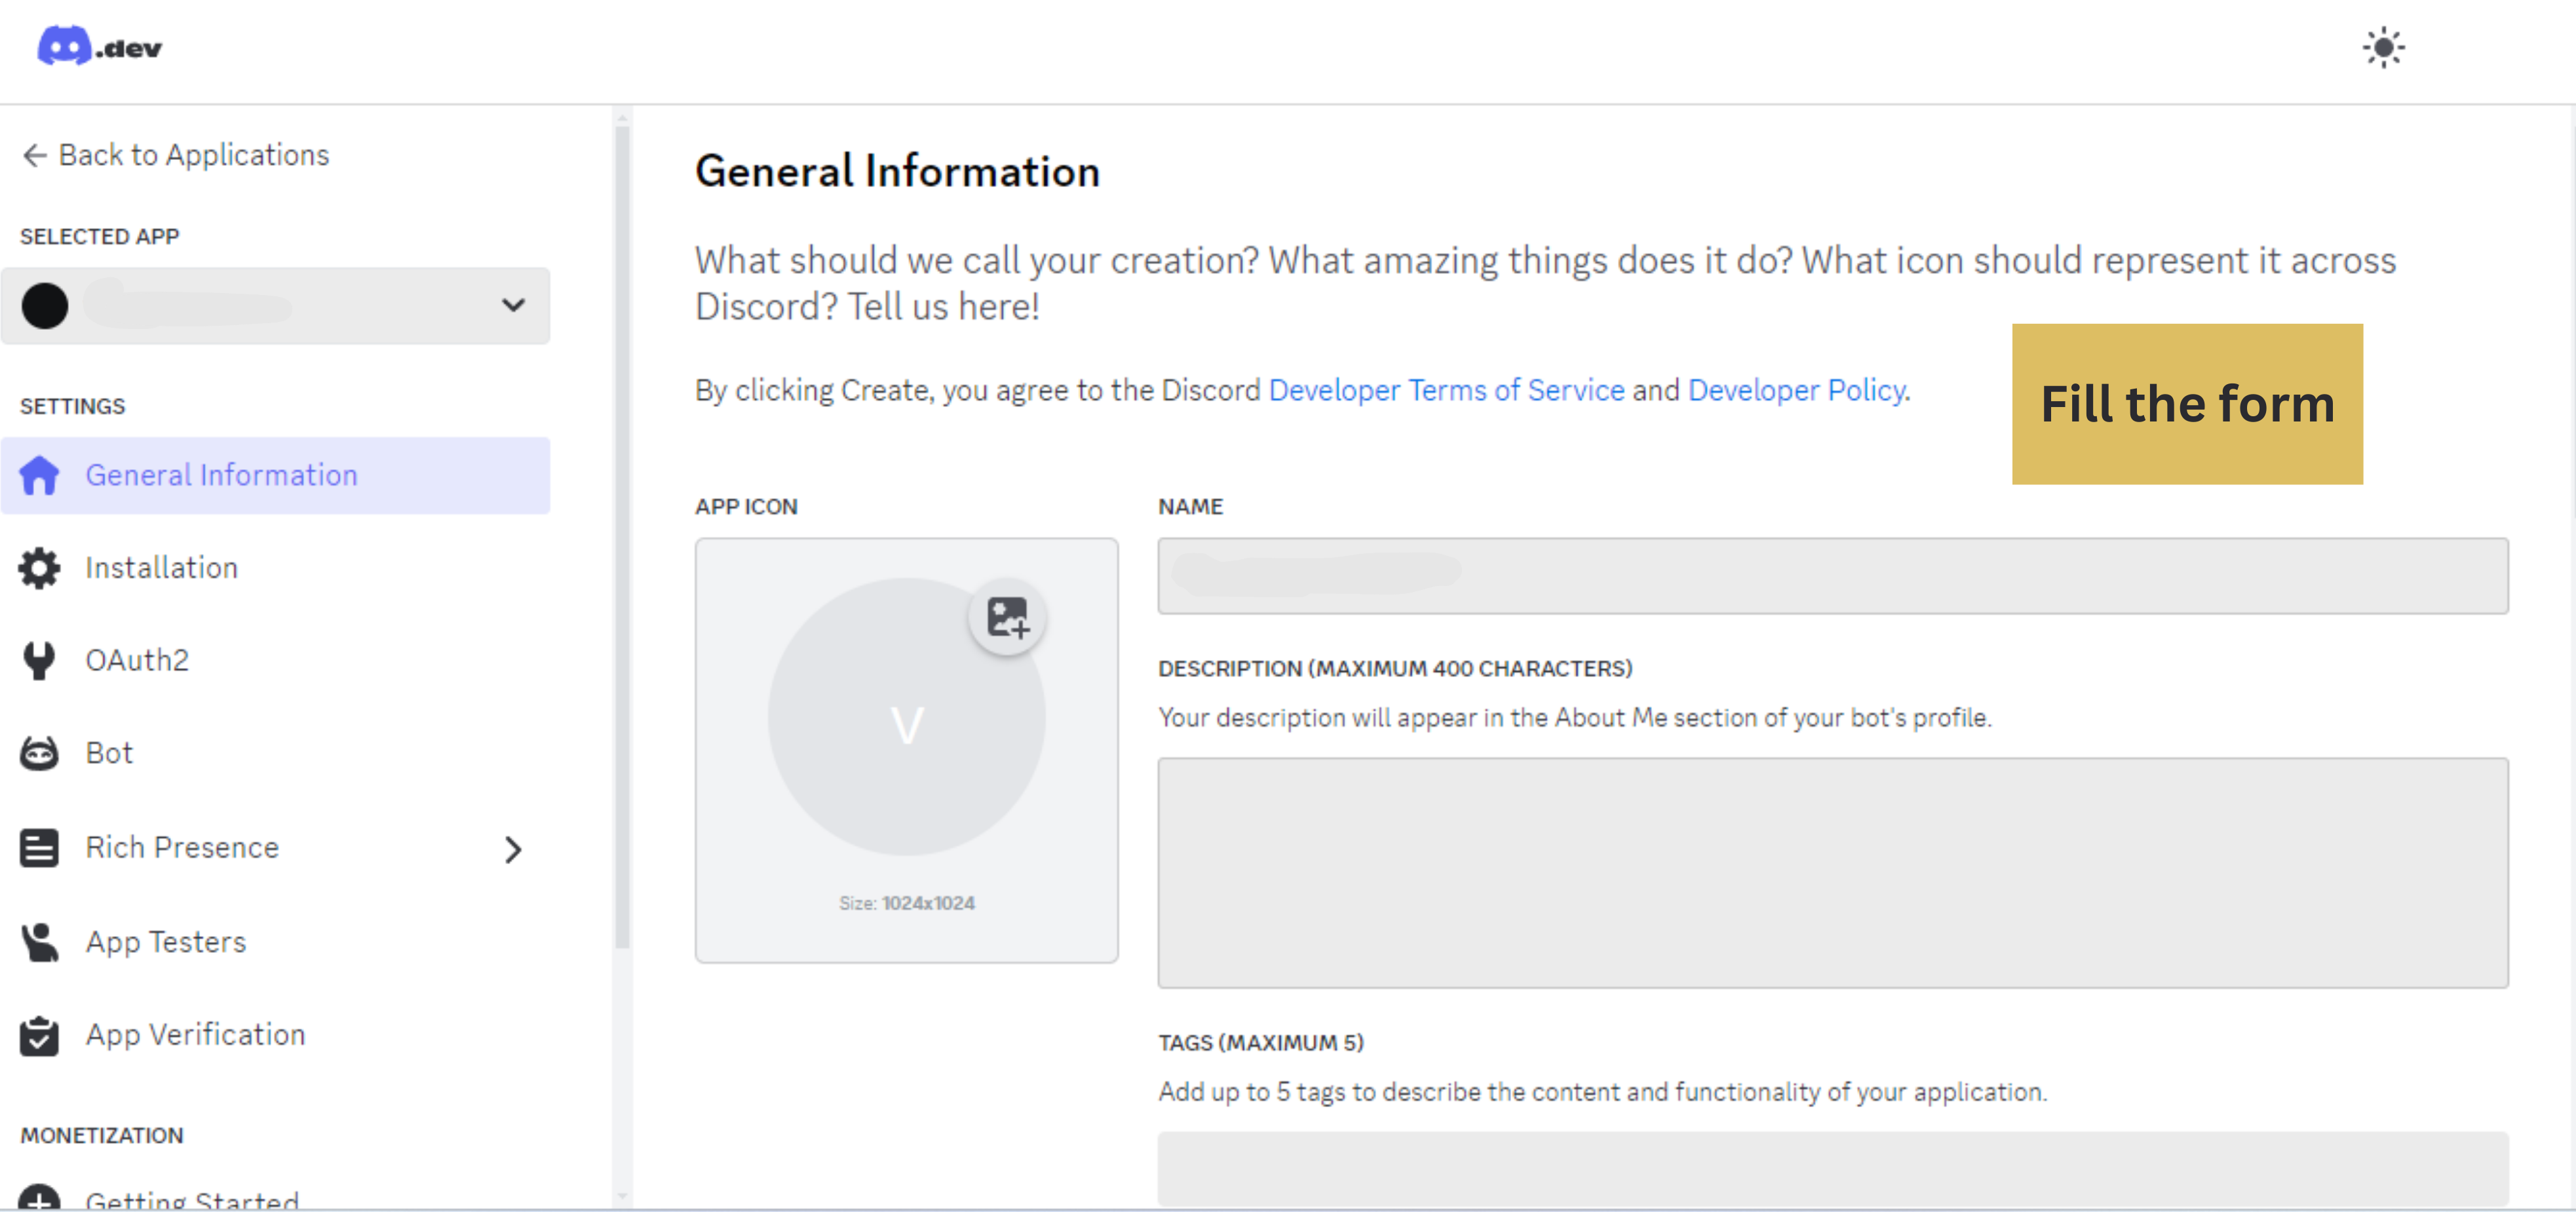Open Developer Terms of Service link

point(1446,390)
